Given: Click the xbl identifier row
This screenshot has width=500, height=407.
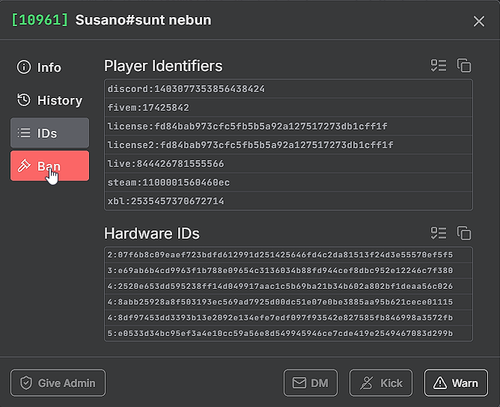Looking at the screenshot, I should pyautogui.click(x=288, y=201).
